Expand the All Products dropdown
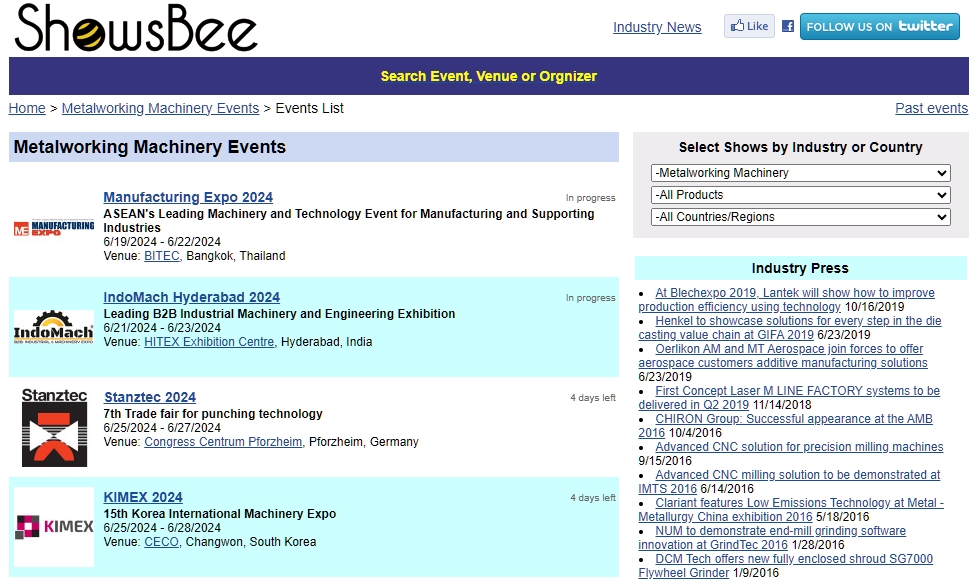Image resolution: width=980 pixels, height=582 pixels. point(801,195)
